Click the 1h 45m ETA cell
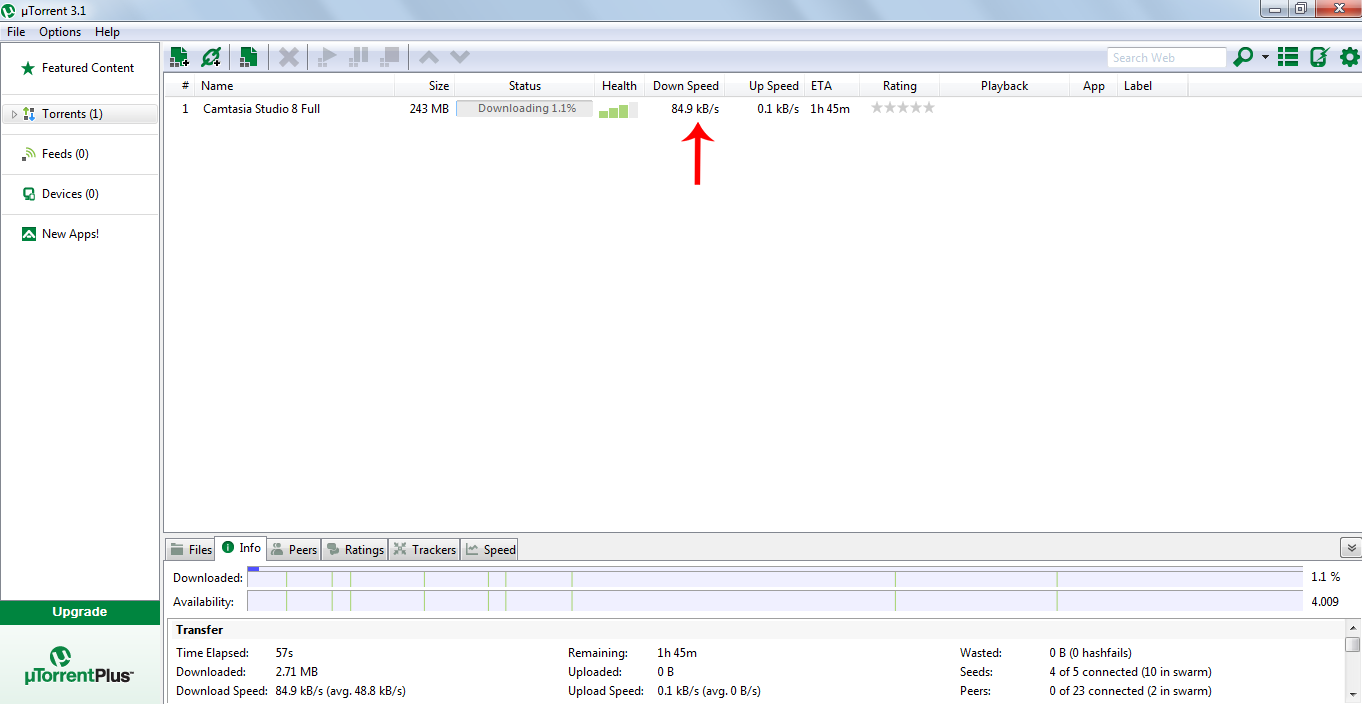This screenshot has width=1362, height=704. pyautogui.click(x=830, y=109)
